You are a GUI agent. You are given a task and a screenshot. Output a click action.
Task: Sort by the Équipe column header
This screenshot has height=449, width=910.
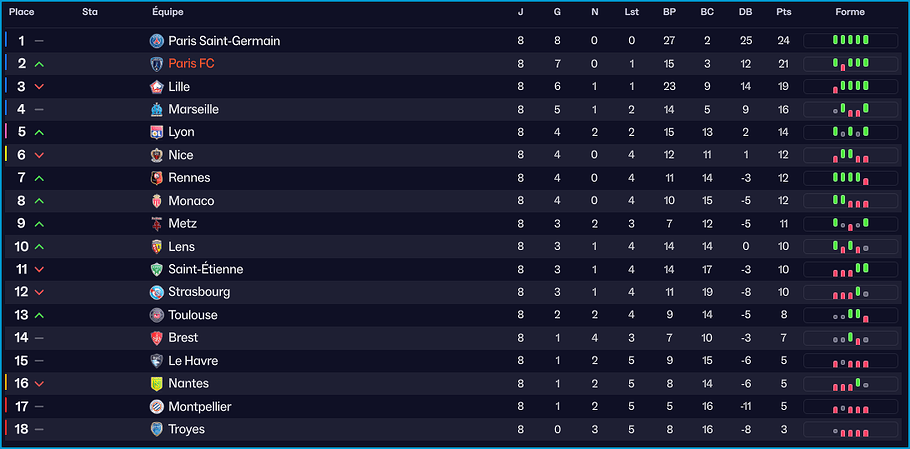click(167, 12)
